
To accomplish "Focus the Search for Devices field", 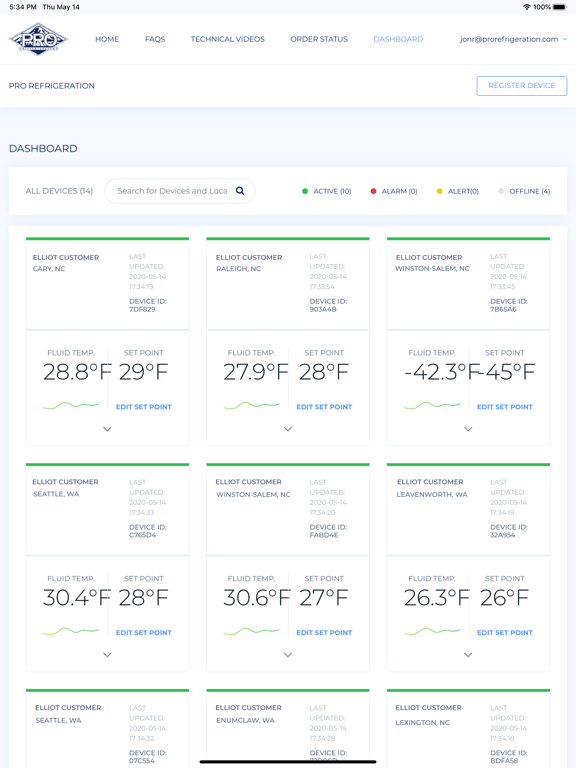I will click(180, 191).
